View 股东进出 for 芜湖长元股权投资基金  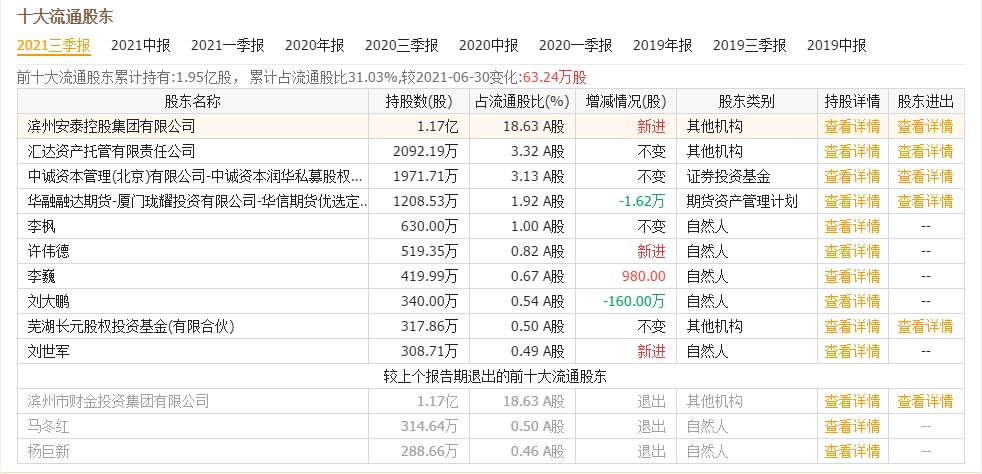click(x=925, y=326)
